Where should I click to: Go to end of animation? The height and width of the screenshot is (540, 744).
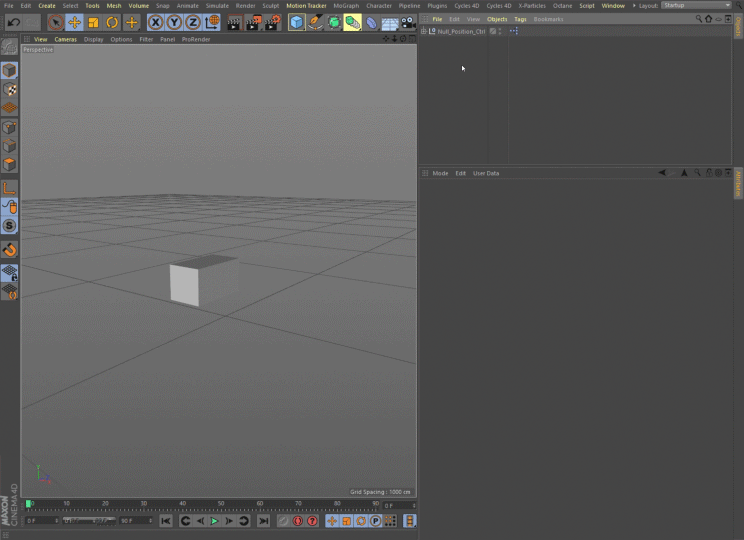[263, 521]
